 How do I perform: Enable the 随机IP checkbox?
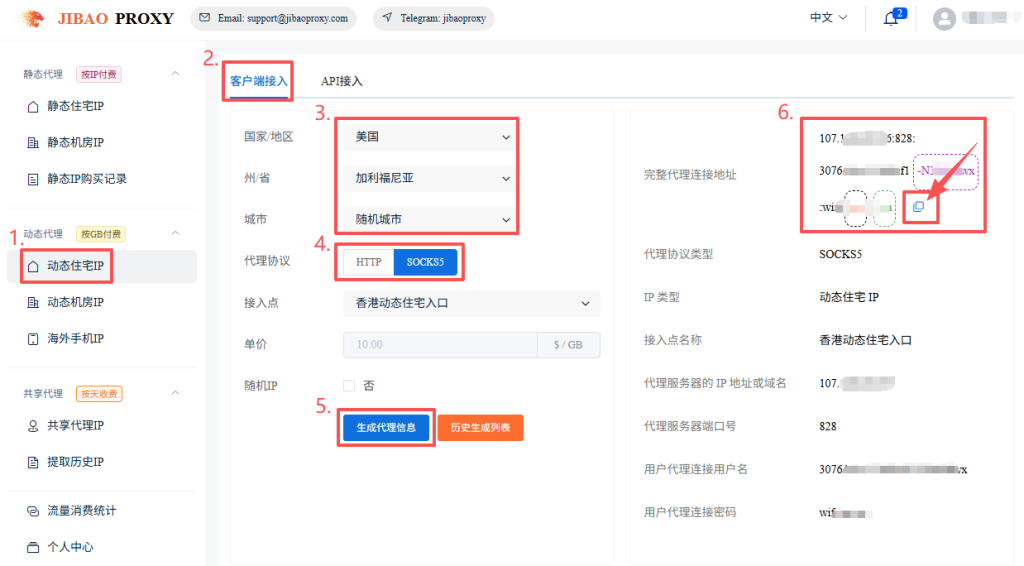(x=349, y=385)
